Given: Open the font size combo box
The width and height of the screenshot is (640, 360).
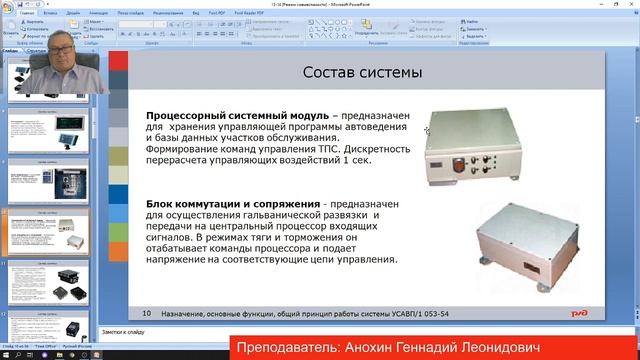Looking at the screenshot, I should pyautogui.click(x=160, y=24).
